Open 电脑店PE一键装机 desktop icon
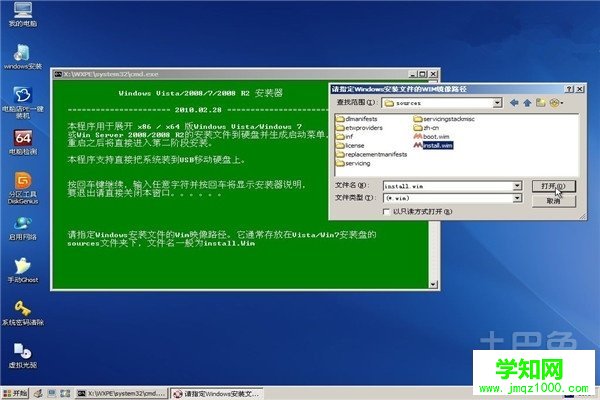Viewport: 600px width, 400px height. click(x=23, y=102)
